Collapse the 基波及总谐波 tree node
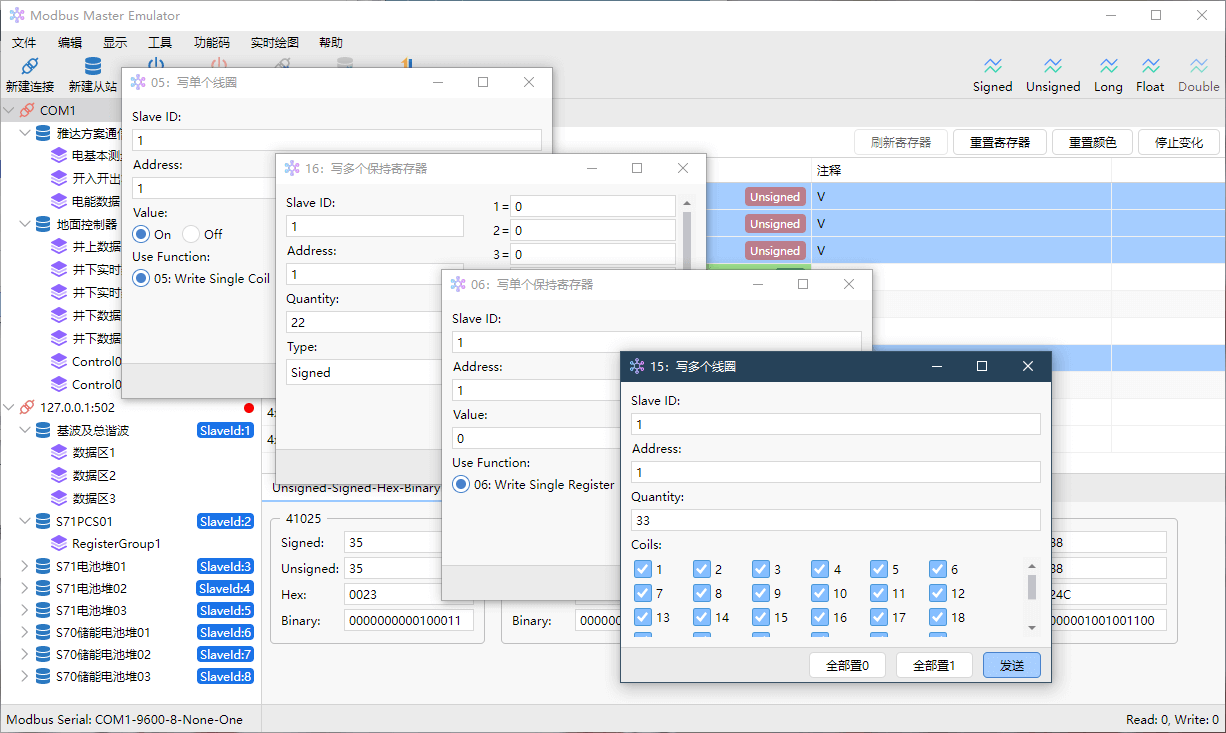Image resolution: width=1226 pixels, height=733 pixels. click(25, 430)
